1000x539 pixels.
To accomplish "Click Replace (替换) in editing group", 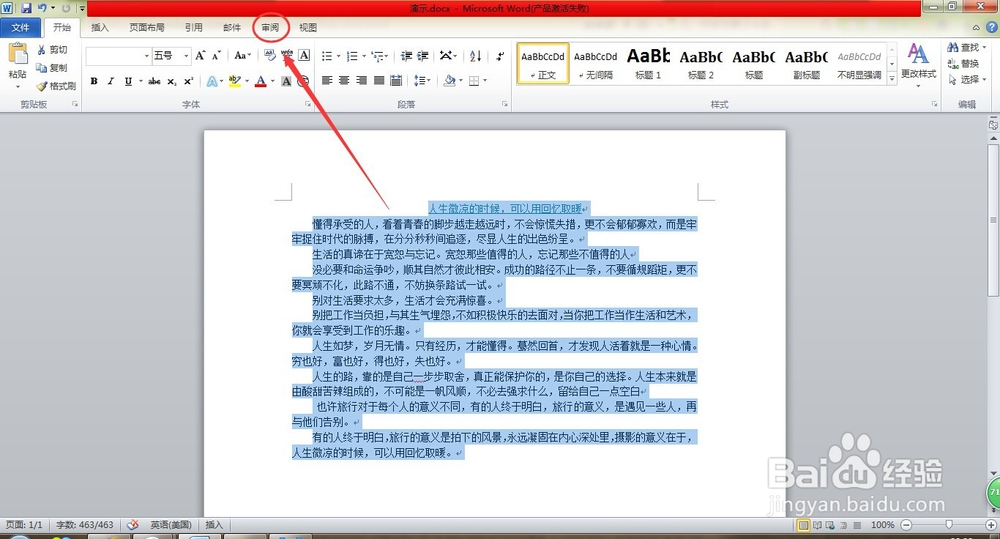I will pos(964,64).
